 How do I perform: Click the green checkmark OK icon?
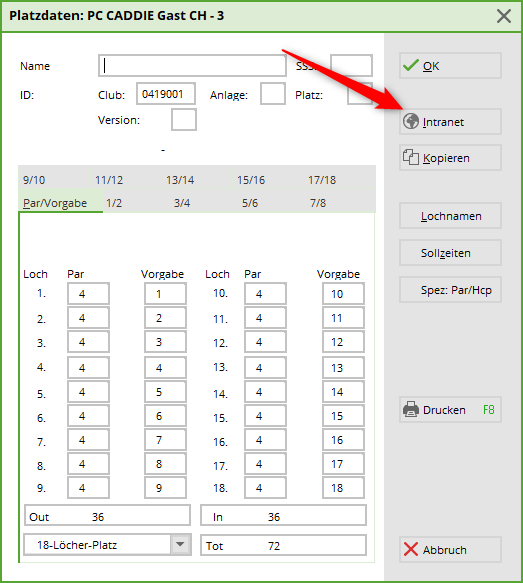(411, 66)
